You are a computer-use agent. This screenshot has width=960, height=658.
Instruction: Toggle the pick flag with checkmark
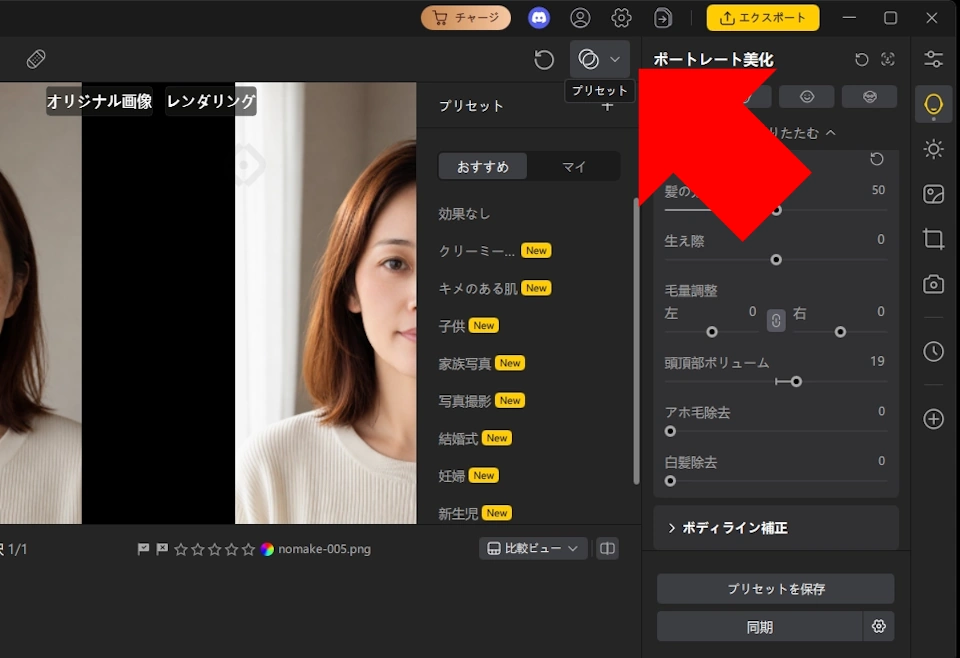click(x=143, y=549)
